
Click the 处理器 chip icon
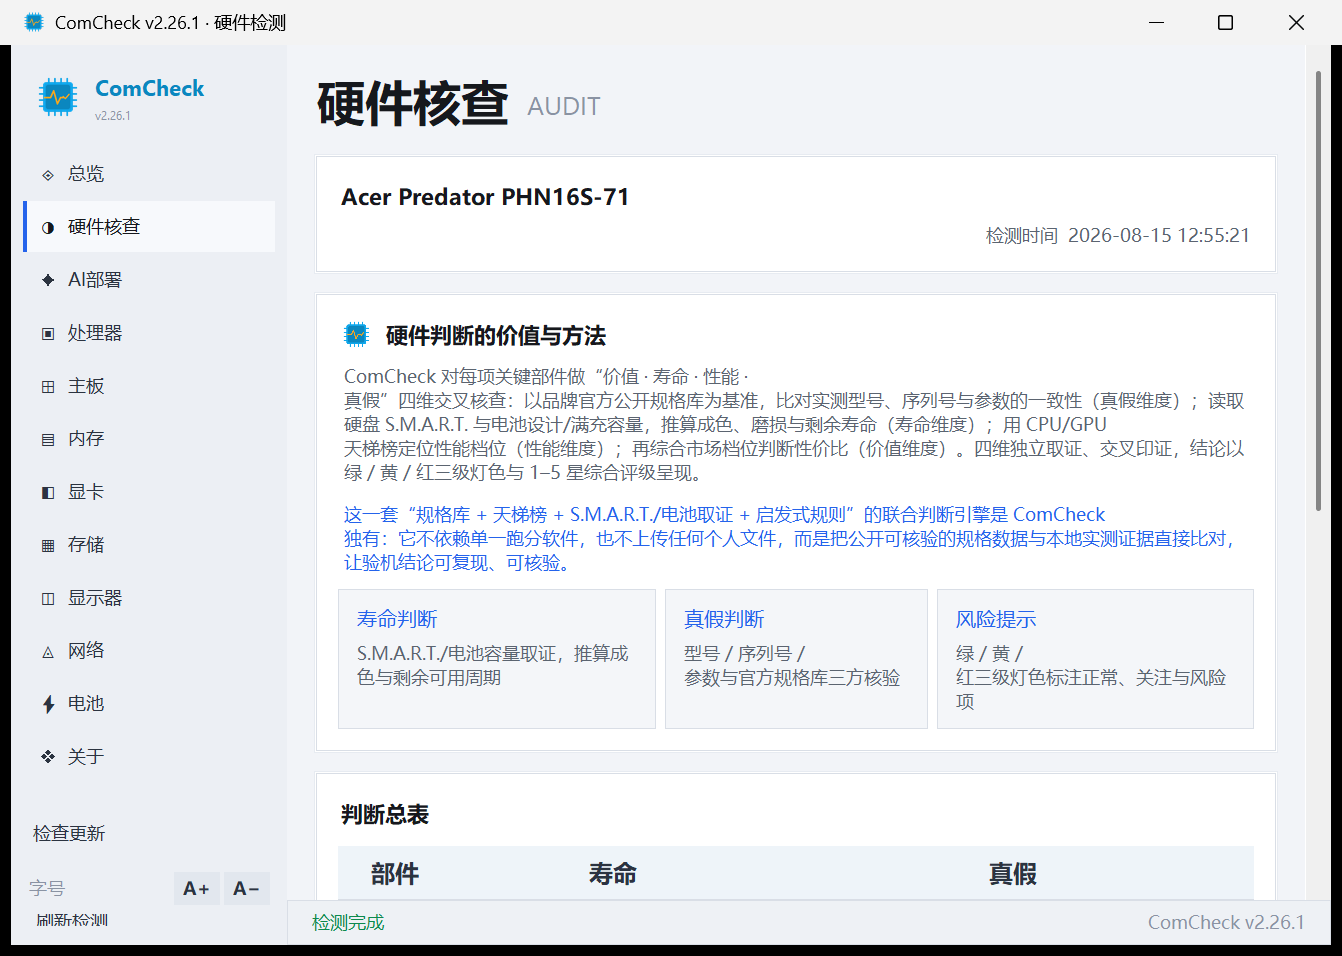tap(48, 334)
